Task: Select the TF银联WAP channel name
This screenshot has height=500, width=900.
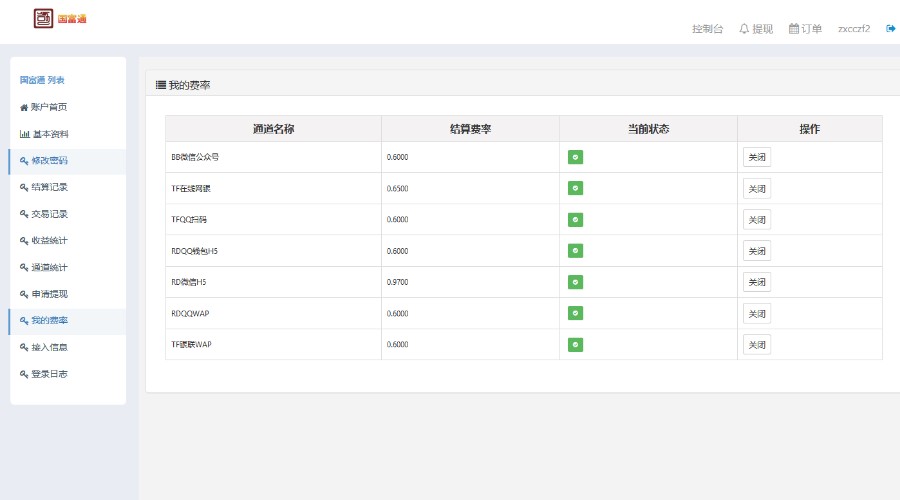Action: coord(191,344)
